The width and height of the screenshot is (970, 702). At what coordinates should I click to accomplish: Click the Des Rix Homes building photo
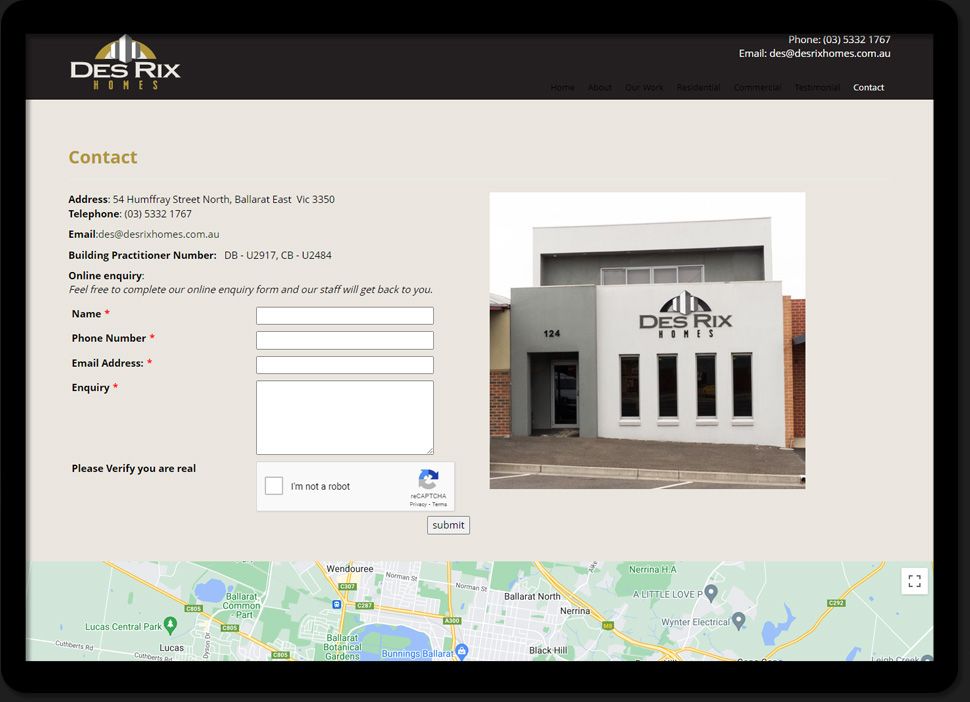click(647, 340)
